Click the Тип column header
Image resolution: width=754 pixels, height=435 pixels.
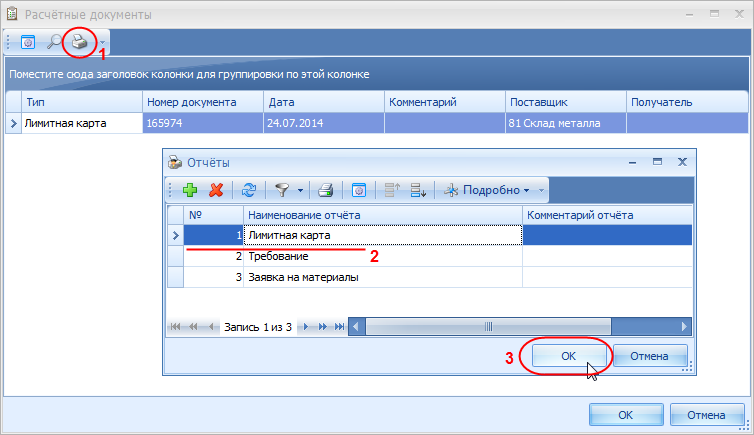(x=82, y=102)
